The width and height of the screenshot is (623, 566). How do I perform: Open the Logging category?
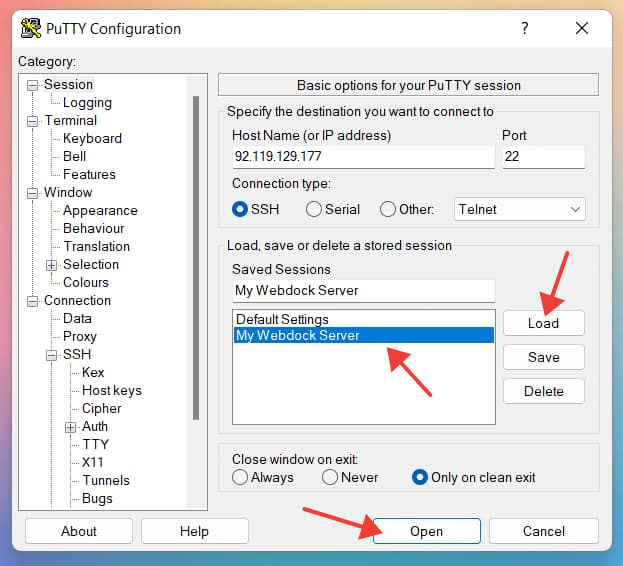[87, 102]
